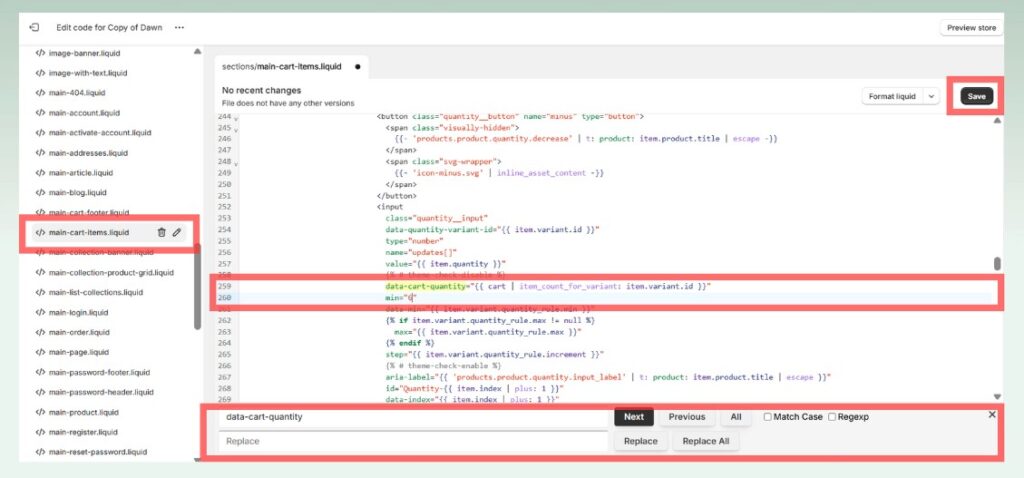Viewport: 1024px width, 478px height.
Task: Collapse code fold arrow at line 245
Action: click(x=236, y=129)
